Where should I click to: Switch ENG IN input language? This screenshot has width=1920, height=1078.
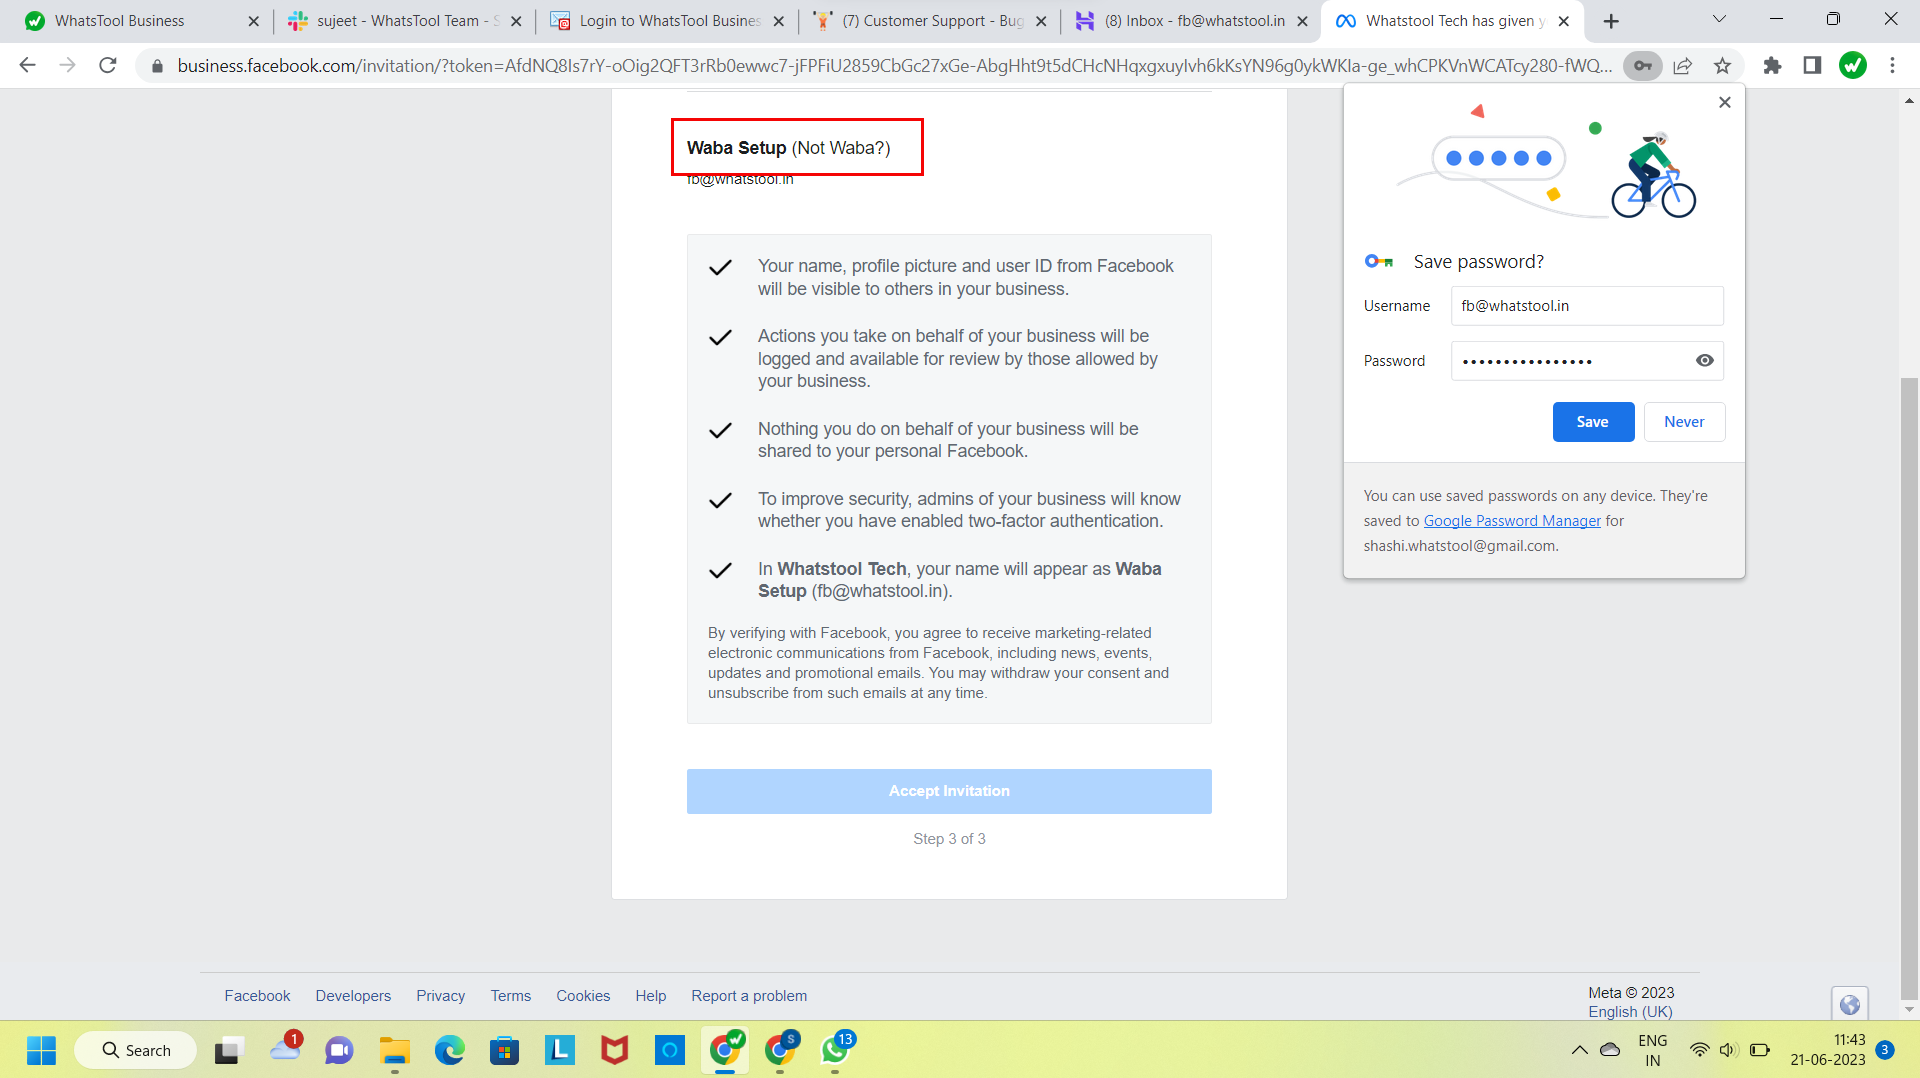[1653, 1050]
